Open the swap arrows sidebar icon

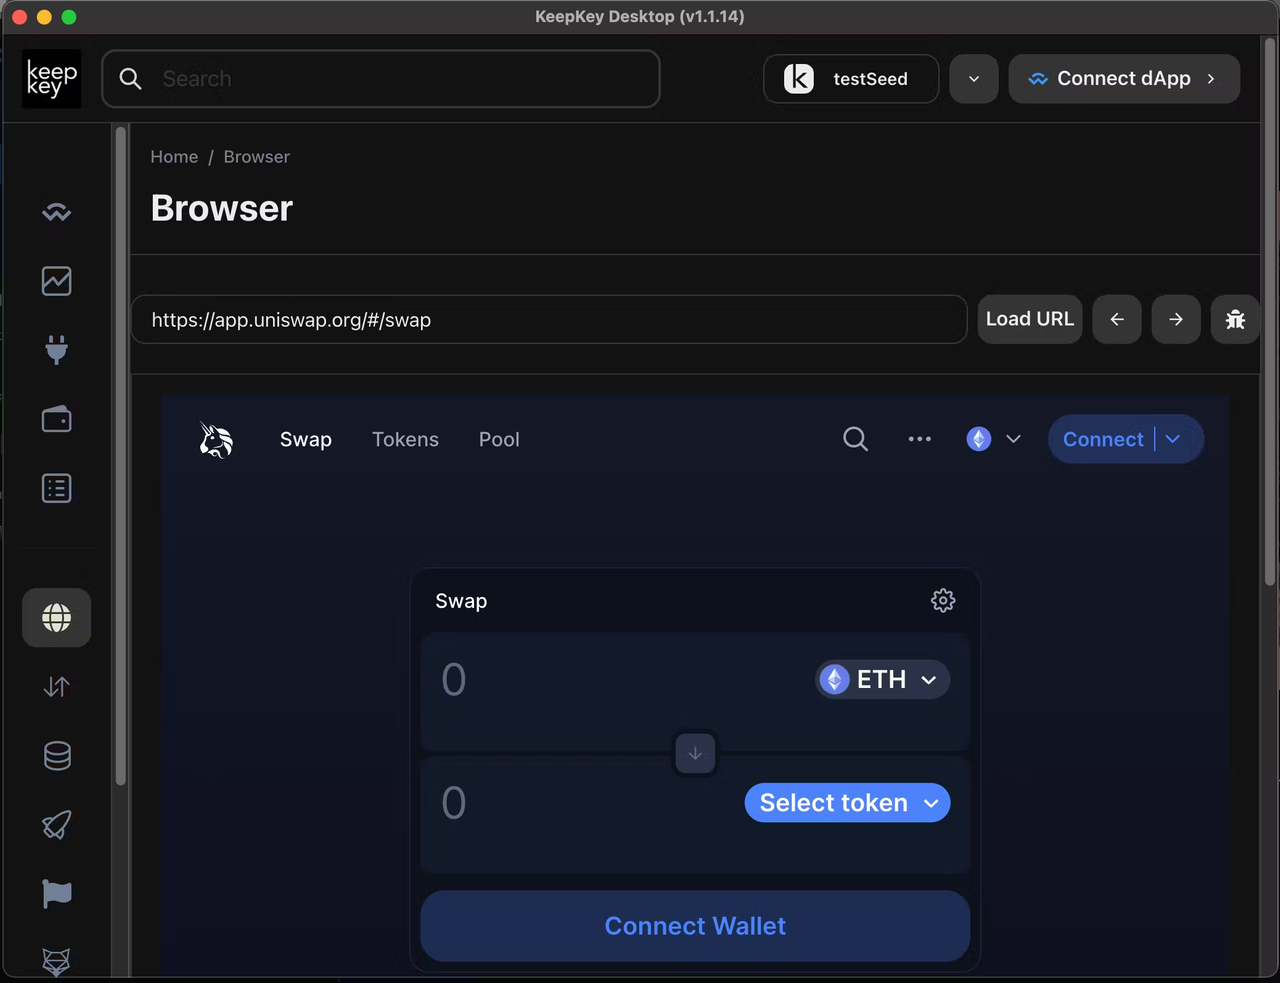tap(57, 687)
